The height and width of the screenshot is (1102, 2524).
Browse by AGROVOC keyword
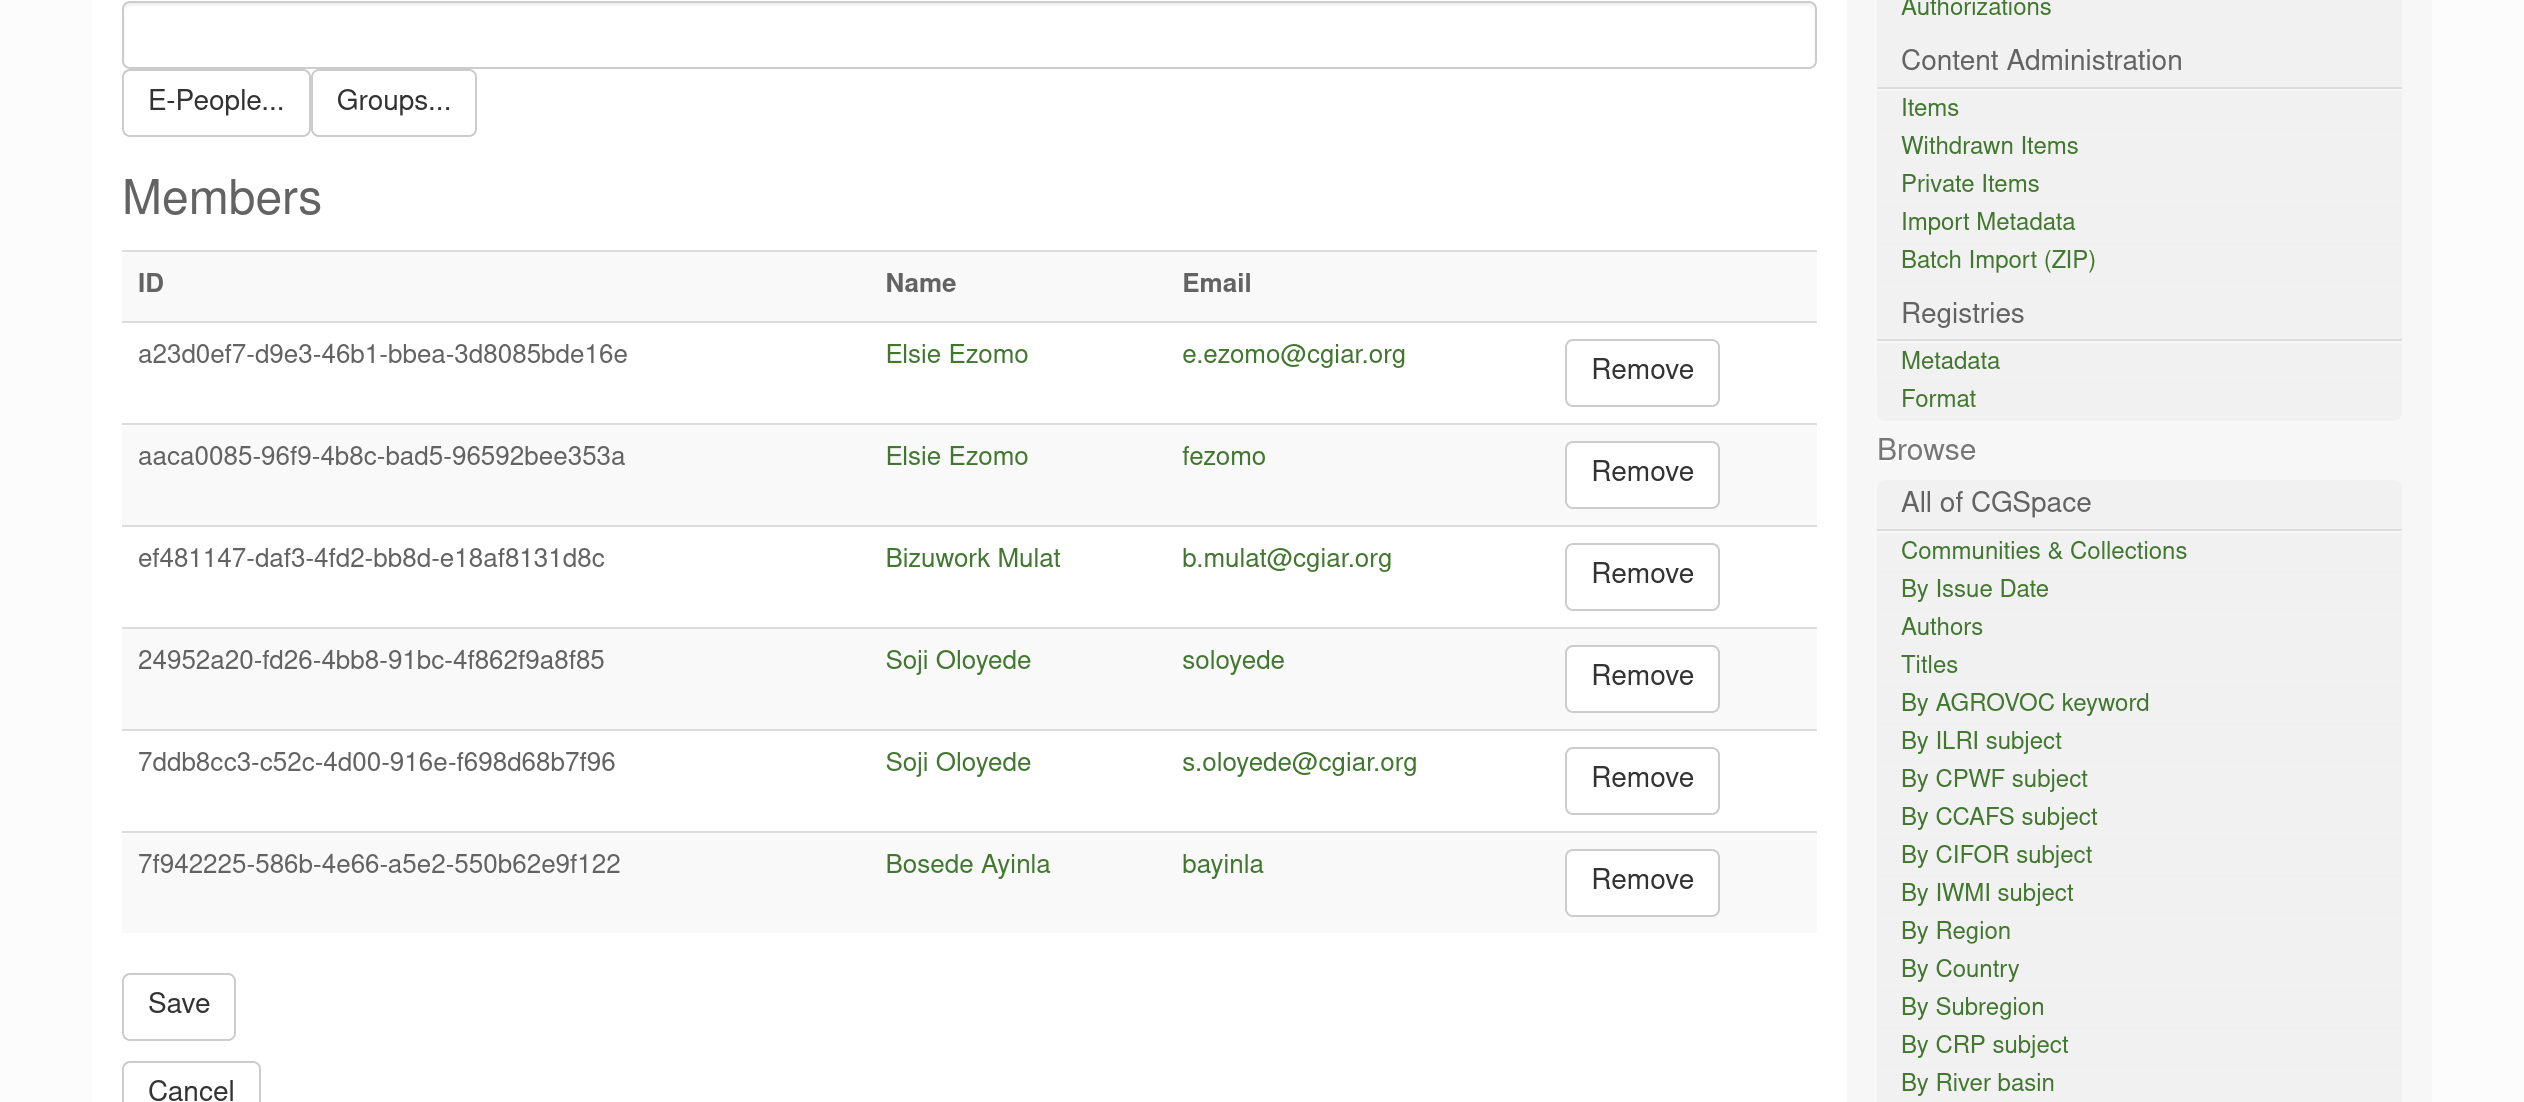click(x=2024, y=702)
